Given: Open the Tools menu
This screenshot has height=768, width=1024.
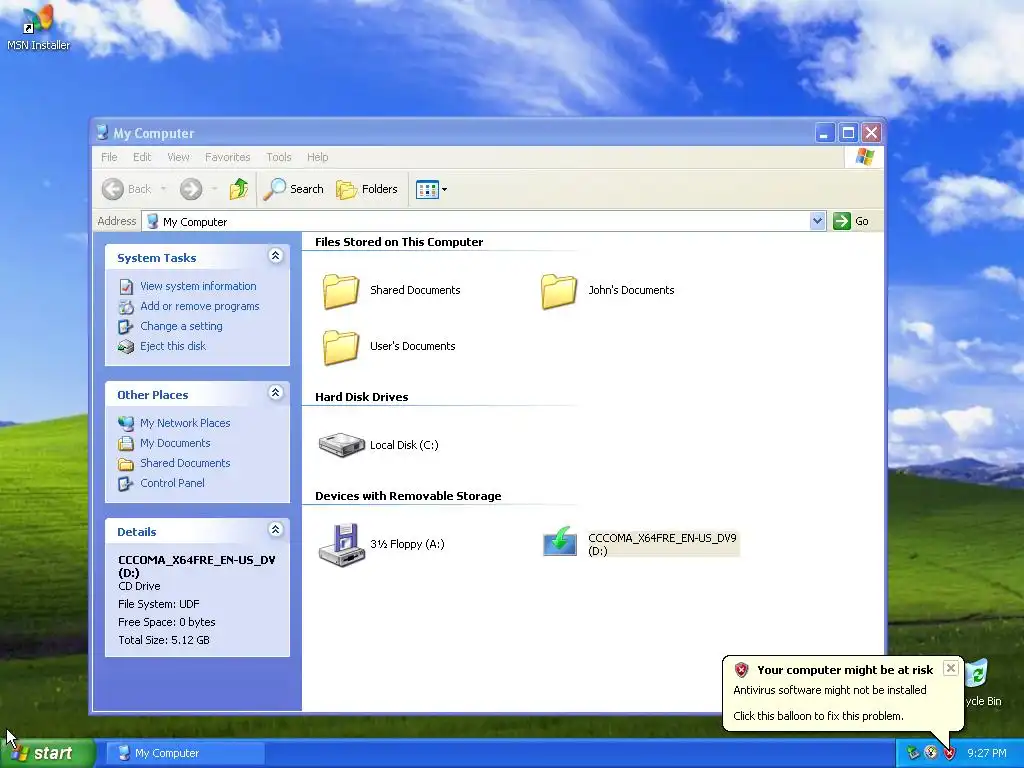Looking at the screenshot, I should [279, 157].
